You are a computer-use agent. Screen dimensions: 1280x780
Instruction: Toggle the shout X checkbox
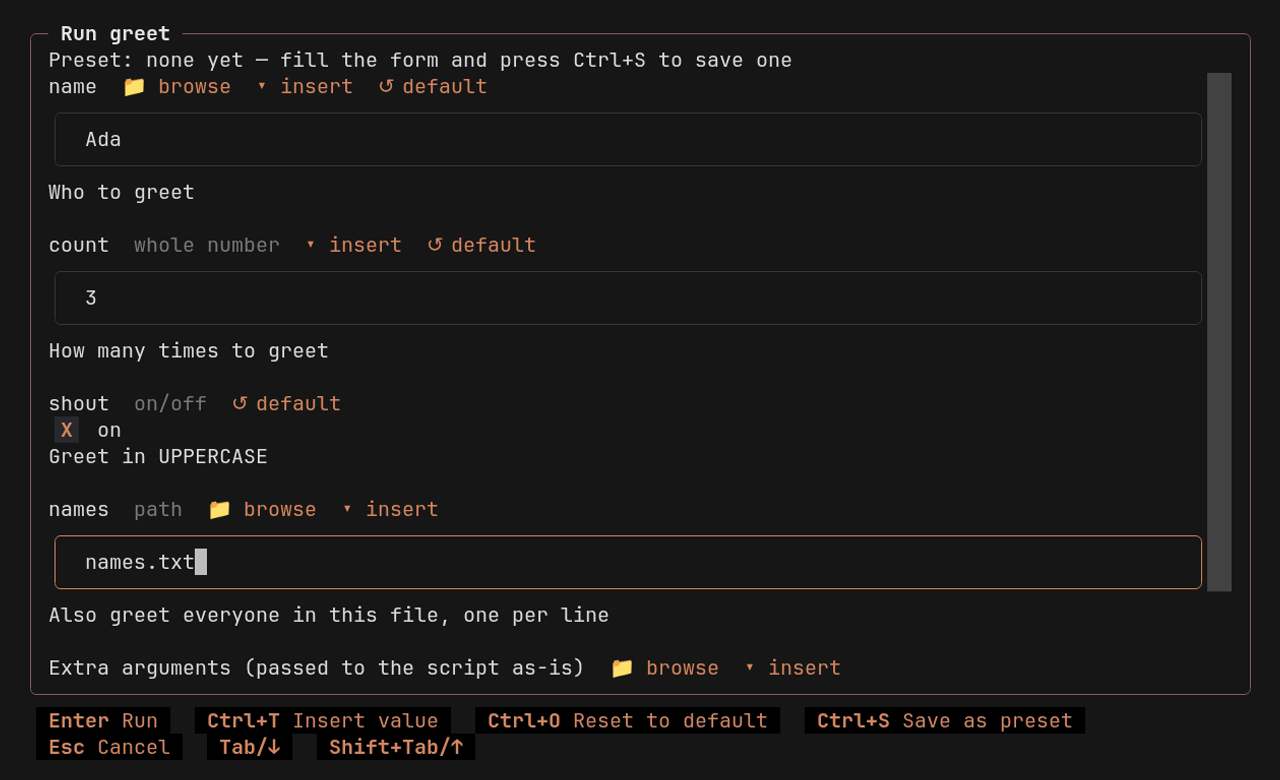click(x=67, y=430)
